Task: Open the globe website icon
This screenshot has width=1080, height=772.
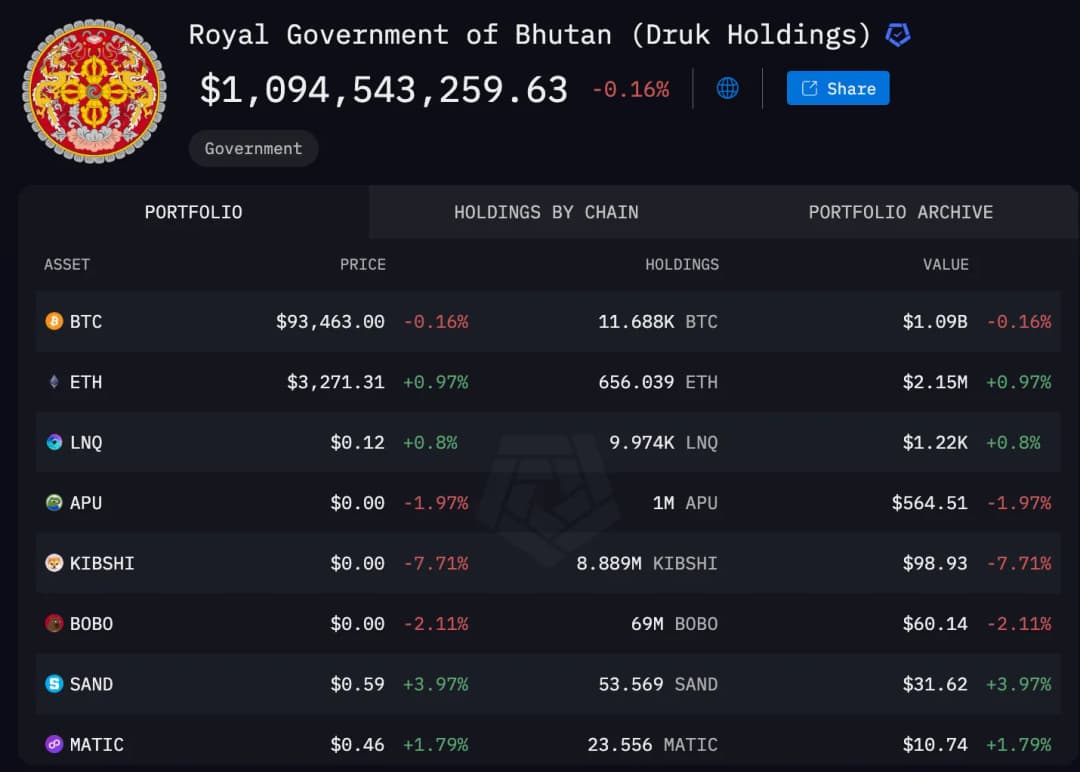Action: tap(728, 88)
